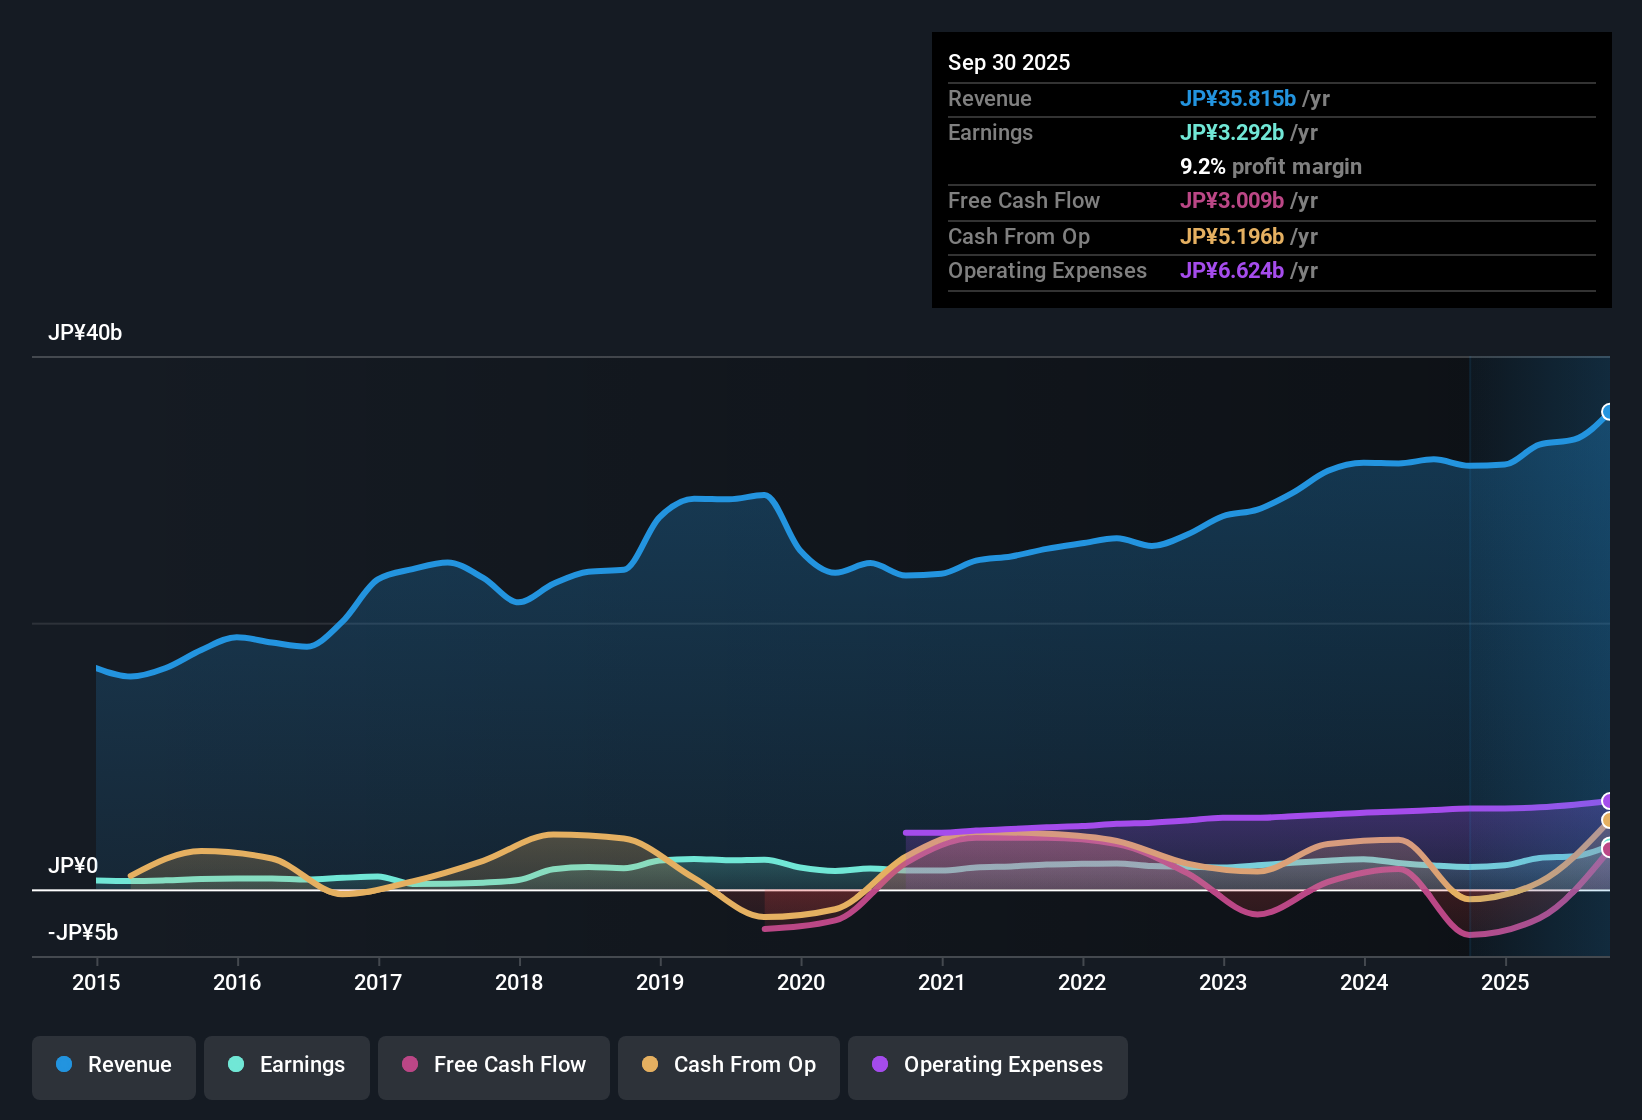This screenshot has height=1120, width=1642.
Task: Toggle the Operating Expenses series off
Action: (987, 1065)
